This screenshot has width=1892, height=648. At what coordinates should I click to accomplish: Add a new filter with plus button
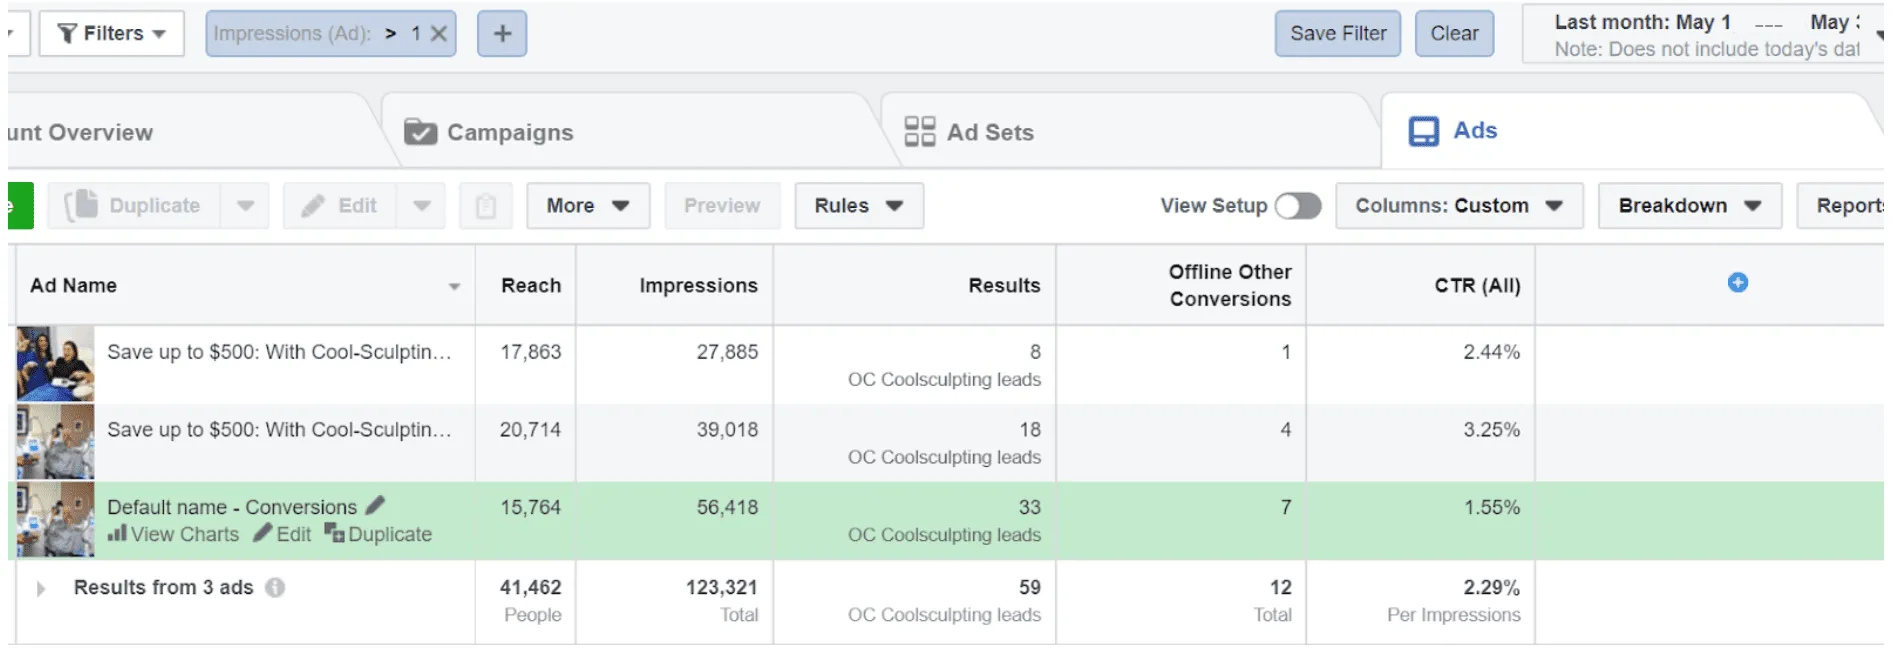[502, 34]
